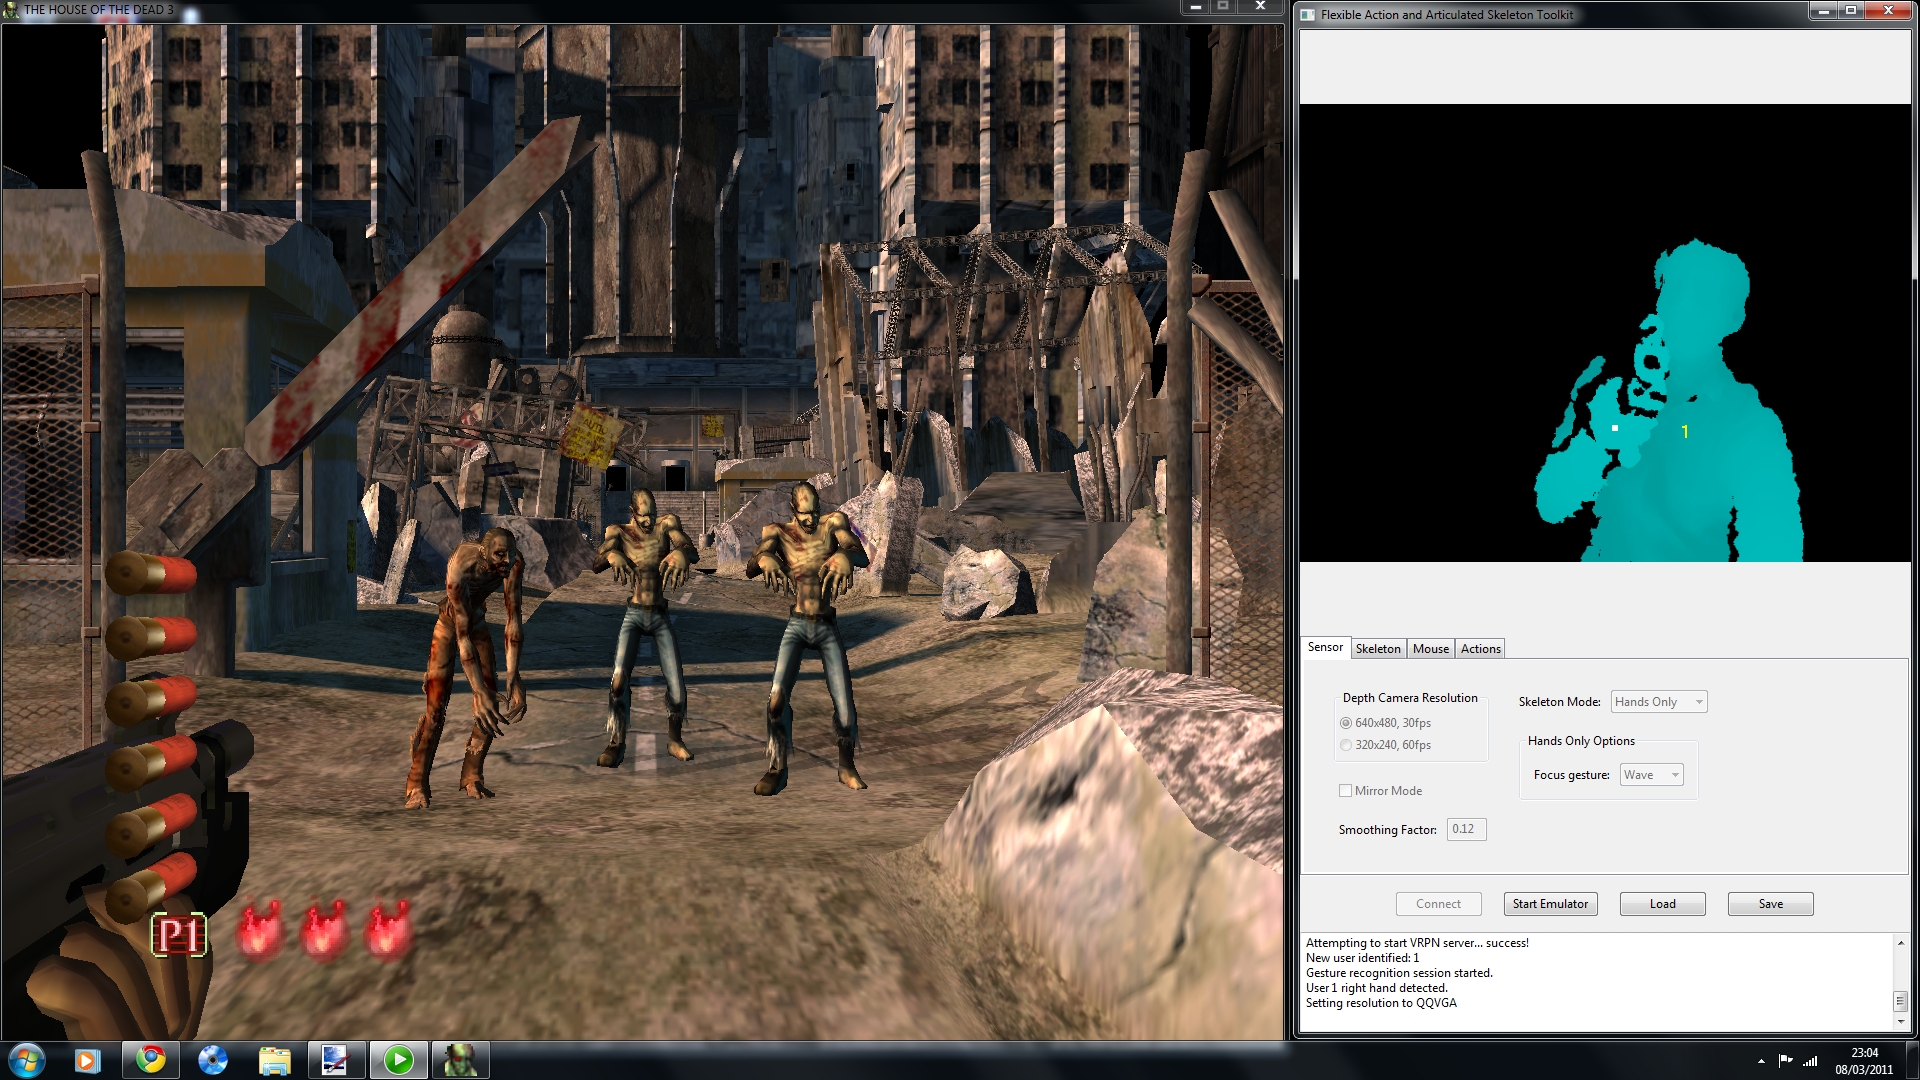Screen dimensions: 1920x1080
Task: Click the yellow user label 1 in depth view
Action: tap(1685, 432)
